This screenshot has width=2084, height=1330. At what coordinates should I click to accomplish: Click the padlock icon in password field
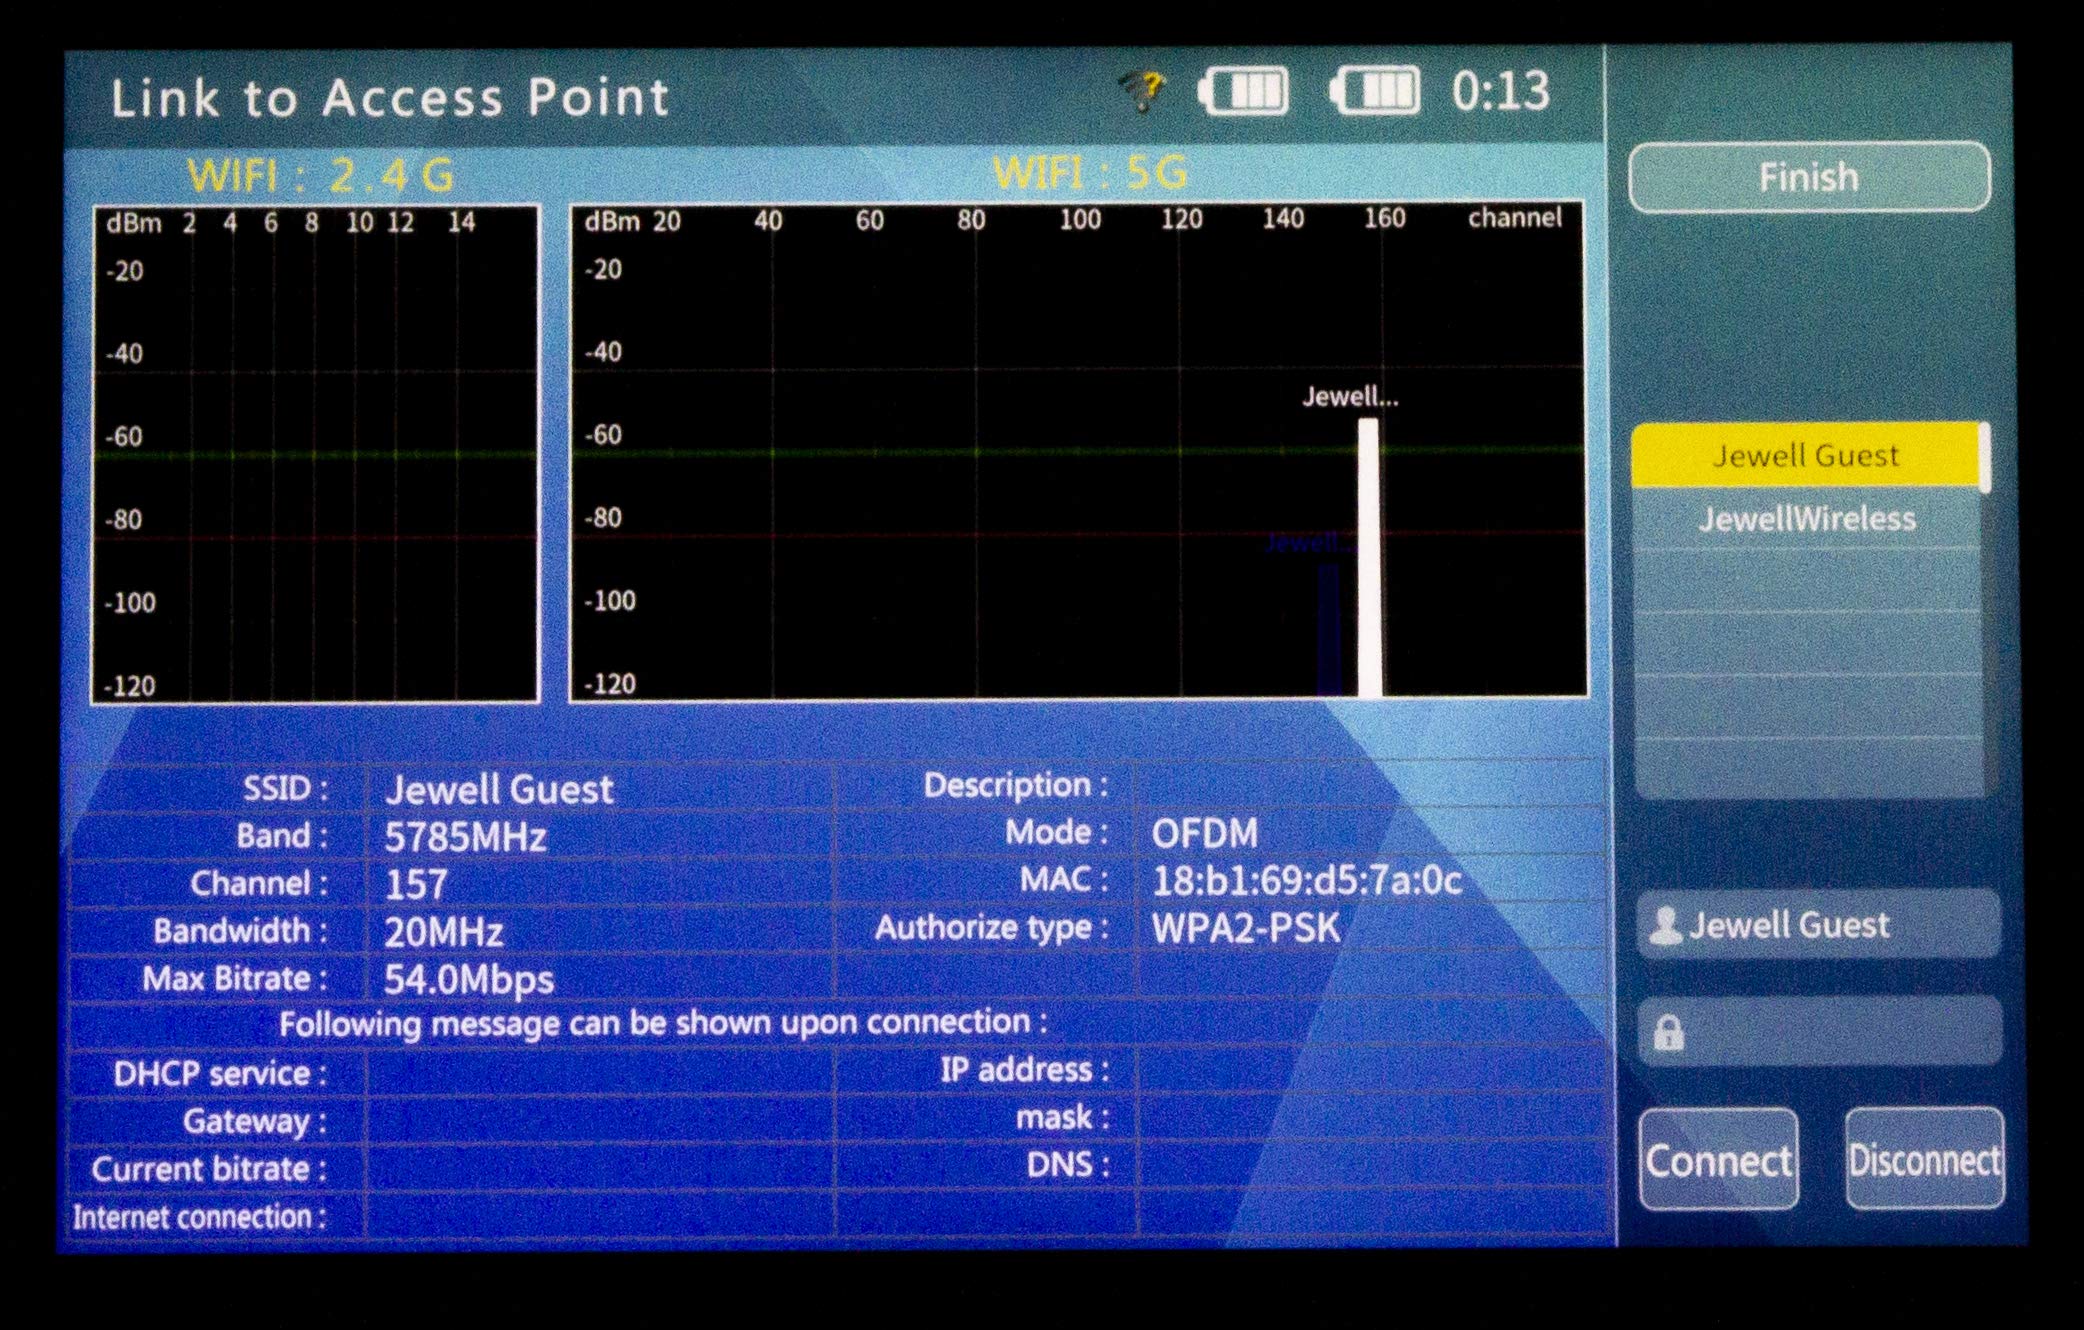[x=1668, y=1033]
